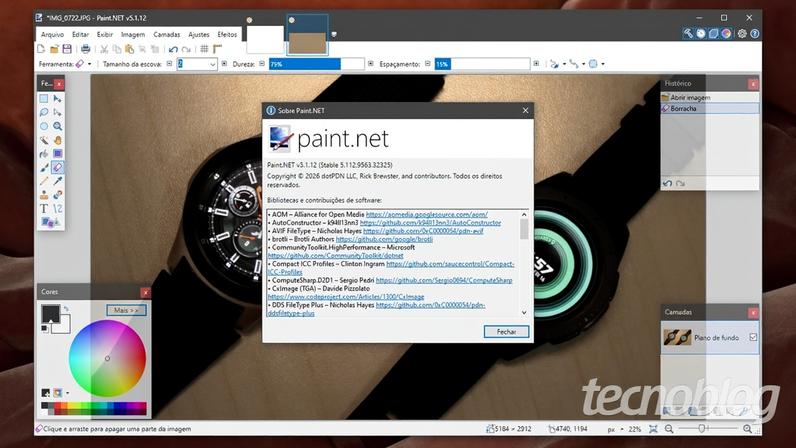Screen dimensions: 796x448
Task: Select the Gradient tool
Action: (x=58, y=153)
